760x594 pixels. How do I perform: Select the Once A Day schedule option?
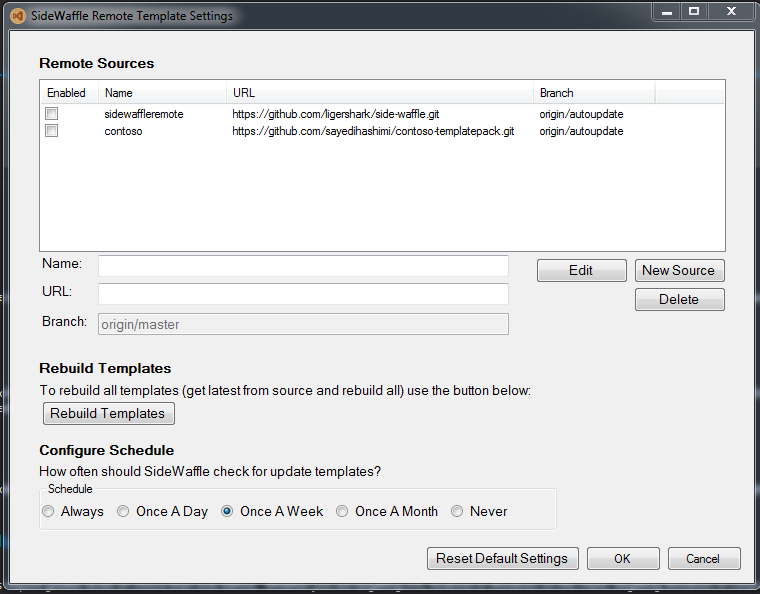[x=123, y=511]
